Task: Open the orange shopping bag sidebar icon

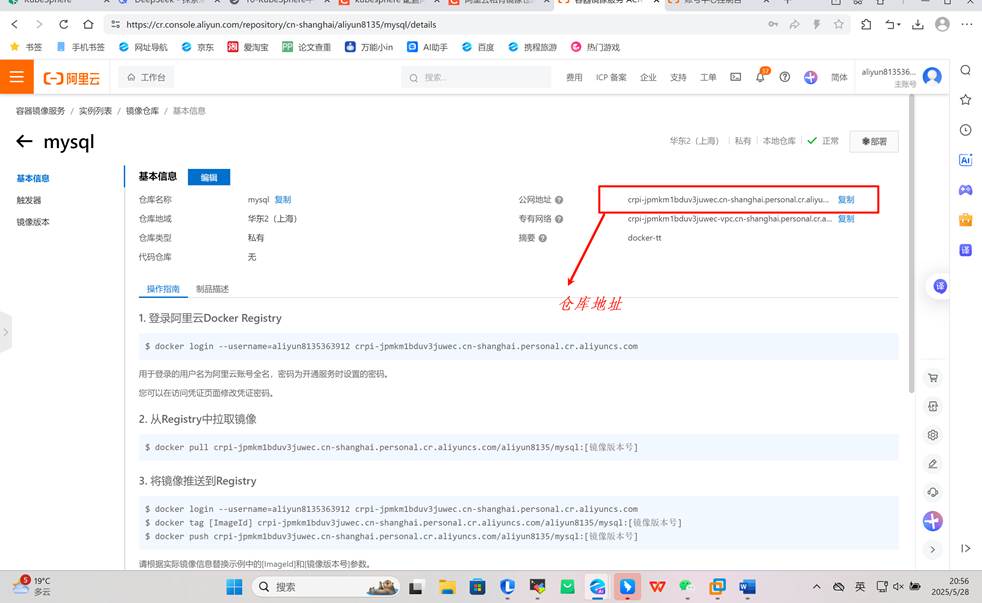Action: click(x=966, y=220)
